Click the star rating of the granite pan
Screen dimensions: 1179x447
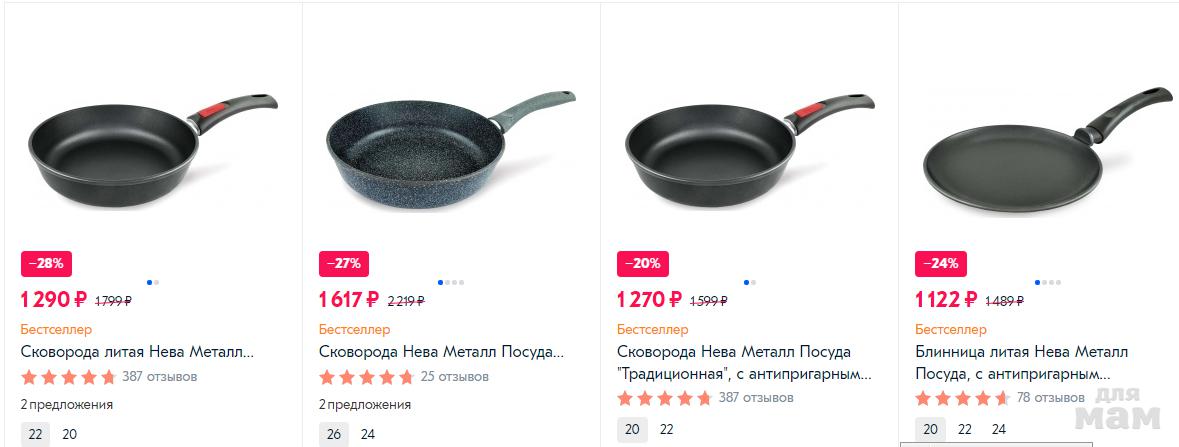(x=366, y=378)
